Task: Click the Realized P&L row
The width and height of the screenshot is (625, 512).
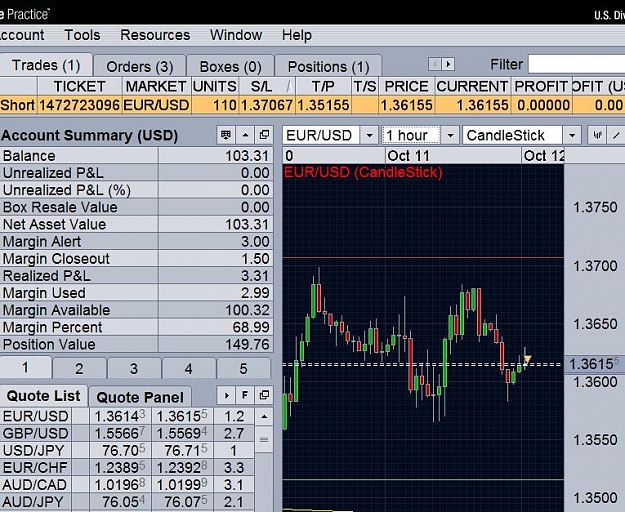Action: click(136, 276)
